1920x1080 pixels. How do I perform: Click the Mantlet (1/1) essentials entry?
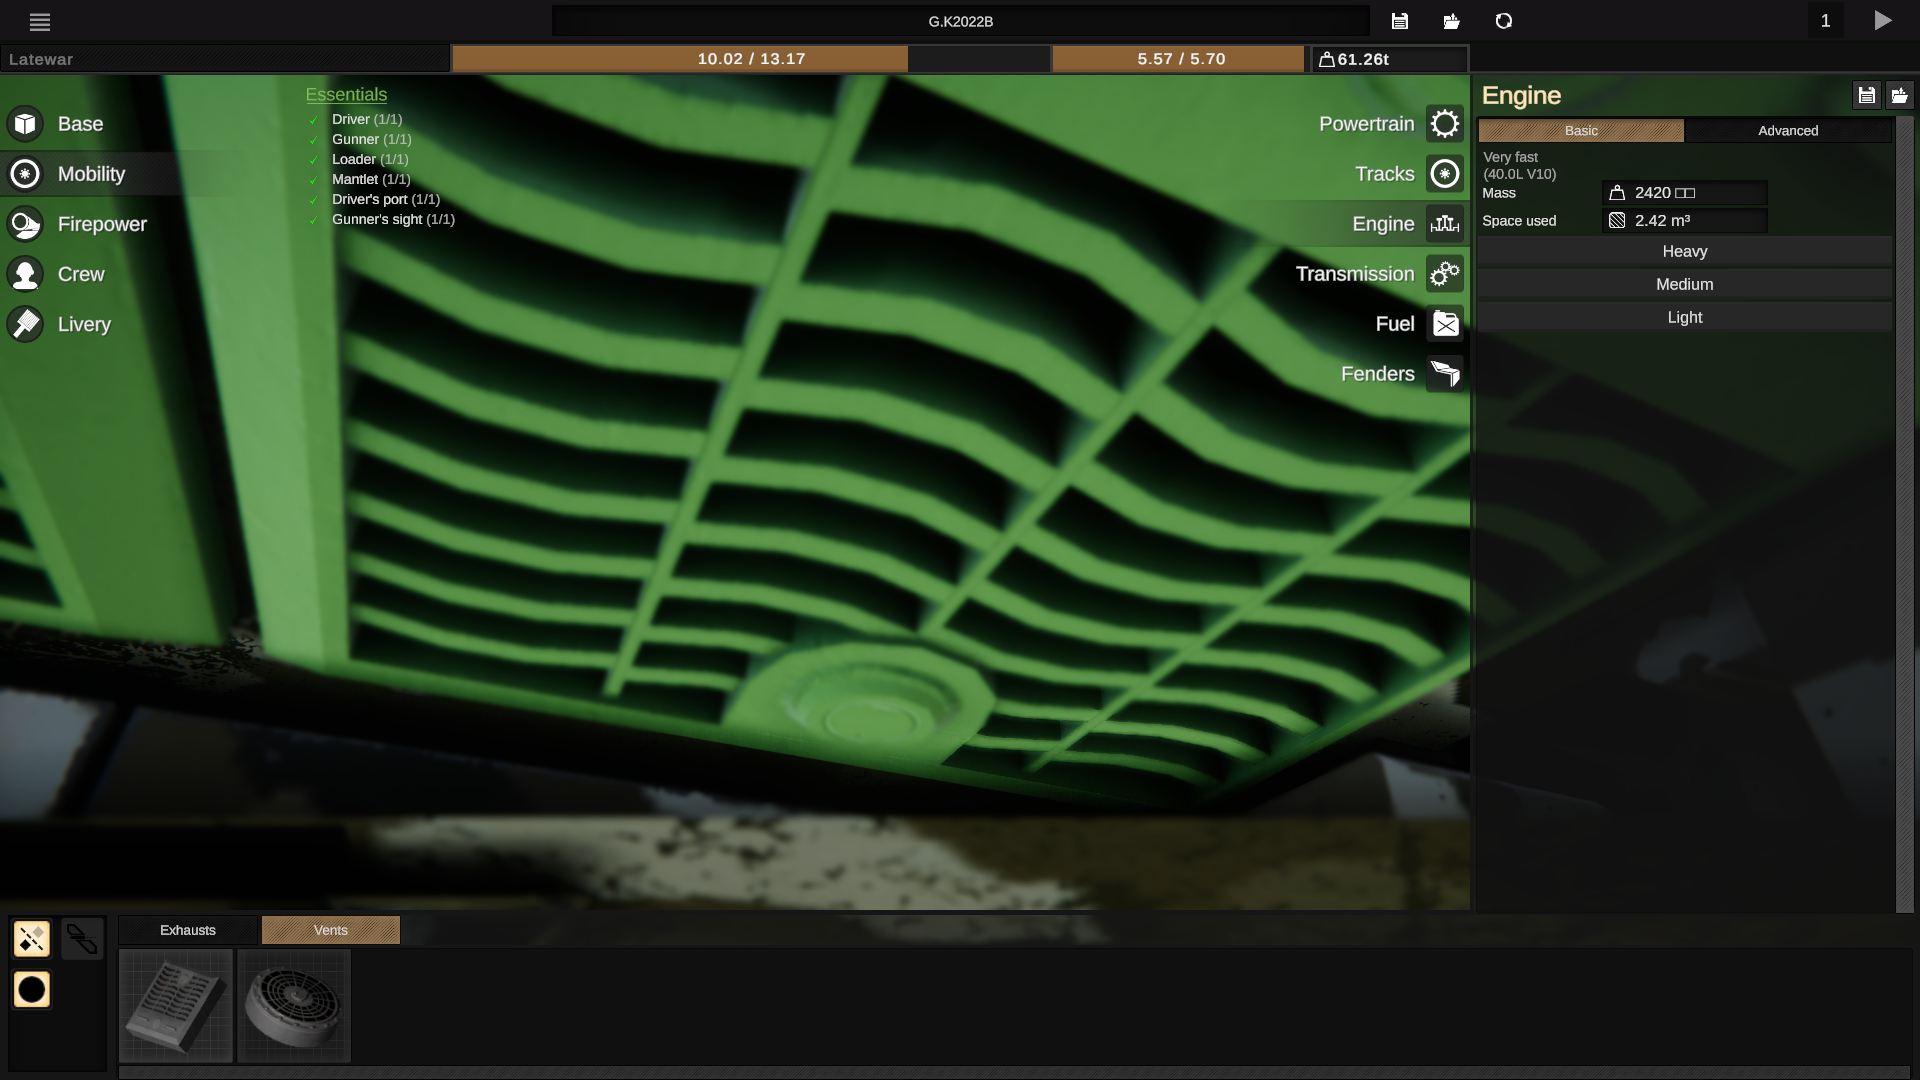(x=371, y=179)
